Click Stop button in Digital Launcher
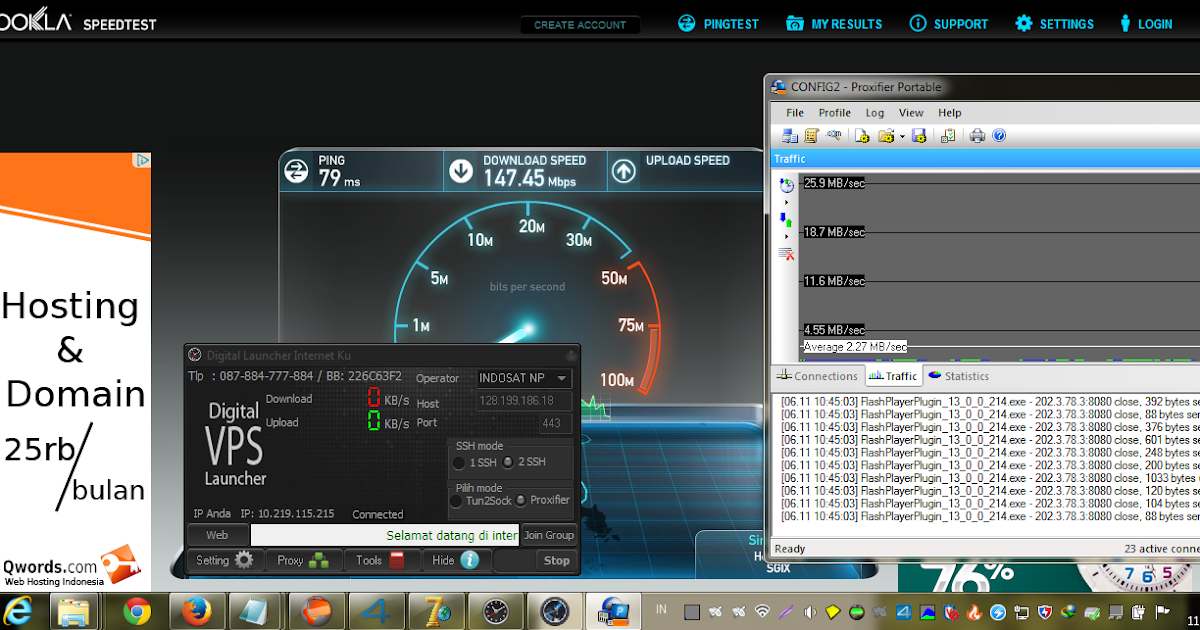The image size is (1200, 630). pyautogui.click(x=556, y=560)
